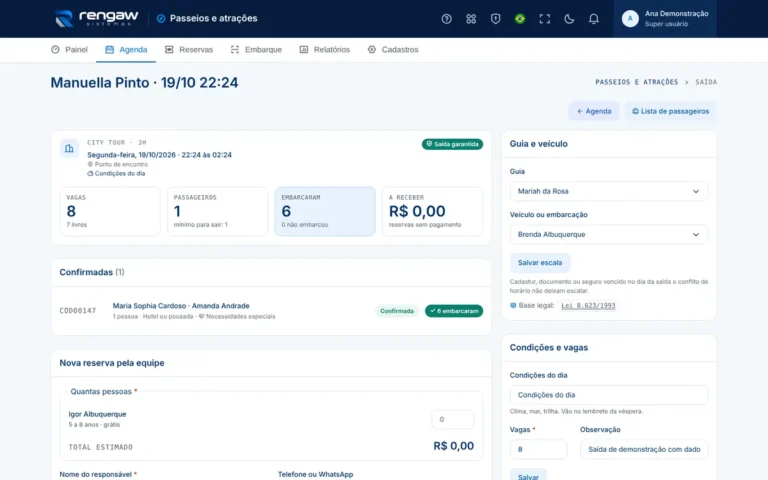Click the Confirmadas (1) heading
This screenshot has height=480, width=768.
tap(92, 272)
